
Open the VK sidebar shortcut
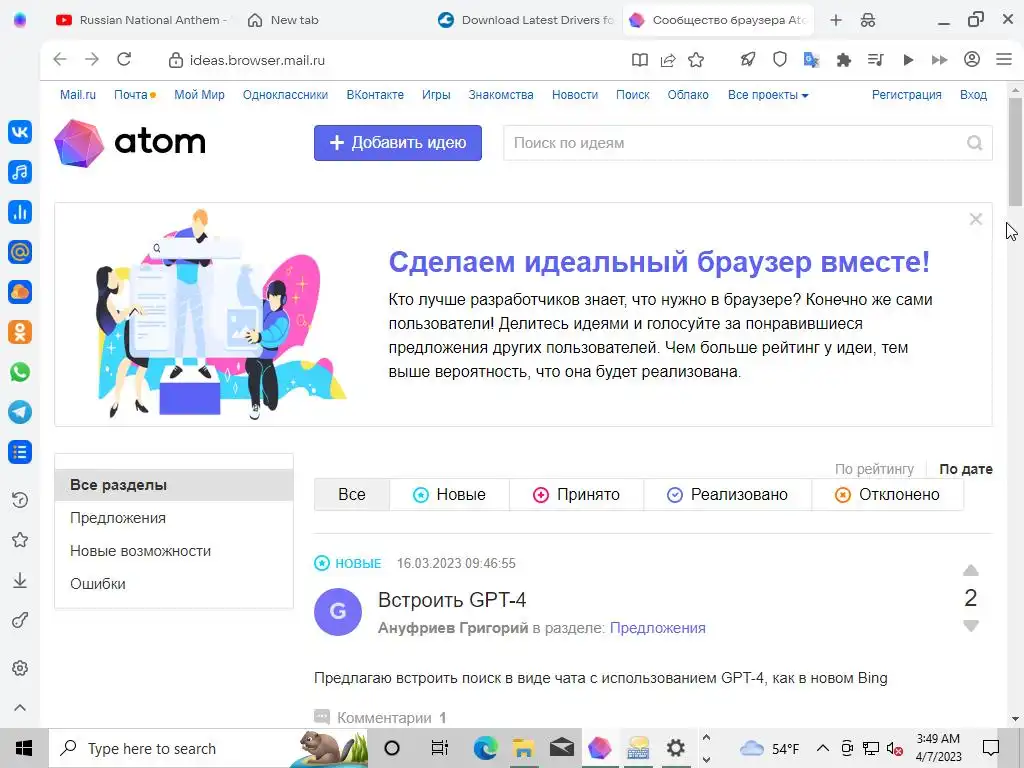tap(20, 132)
